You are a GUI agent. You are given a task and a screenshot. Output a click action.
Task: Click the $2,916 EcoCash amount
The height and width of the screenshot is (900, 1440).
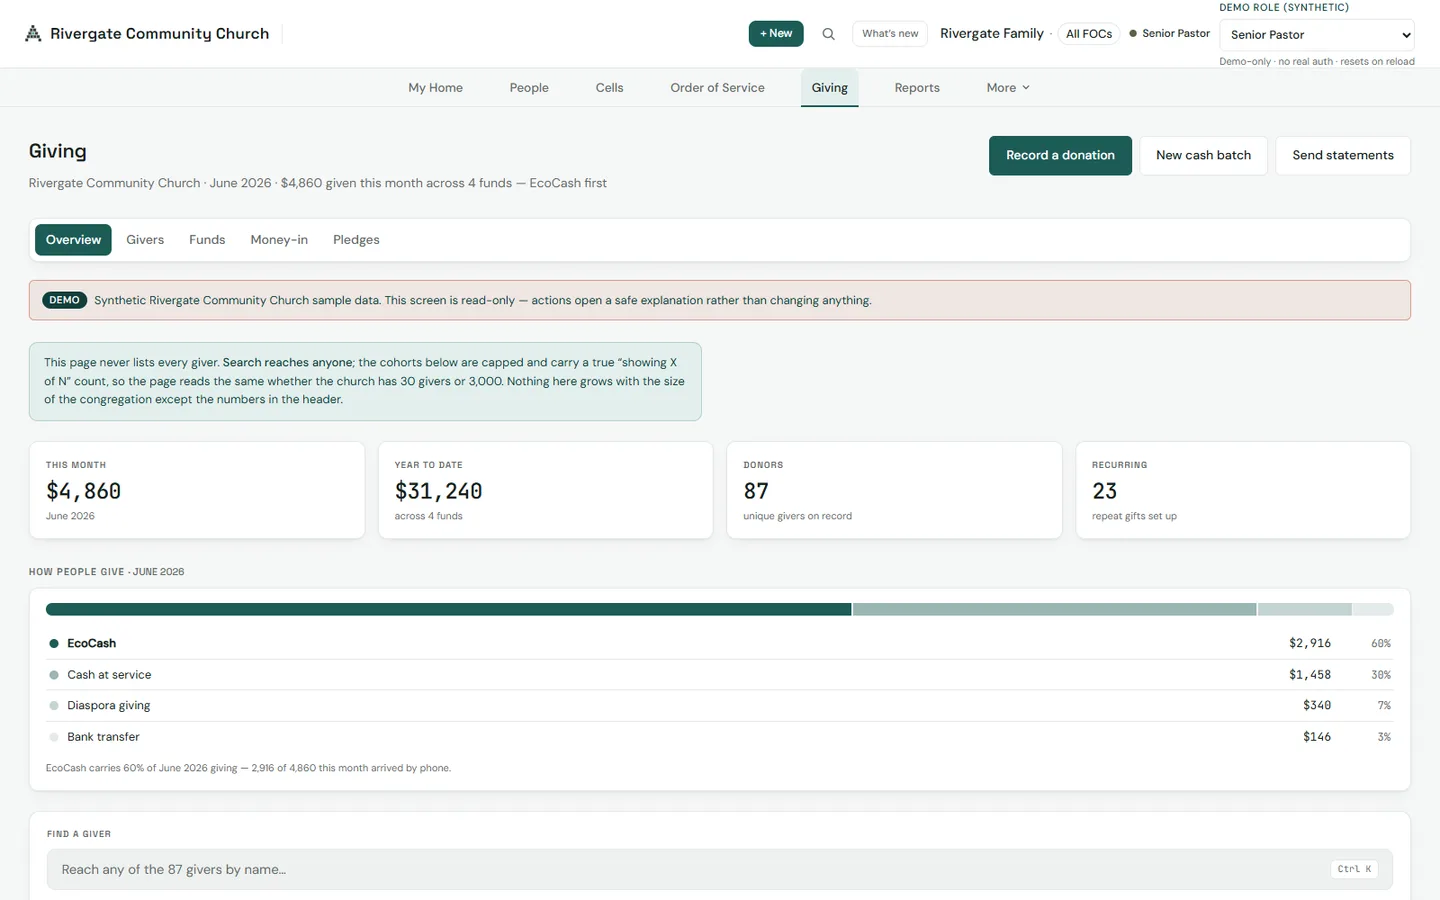pyautogui.click(x=1310, y=644)
